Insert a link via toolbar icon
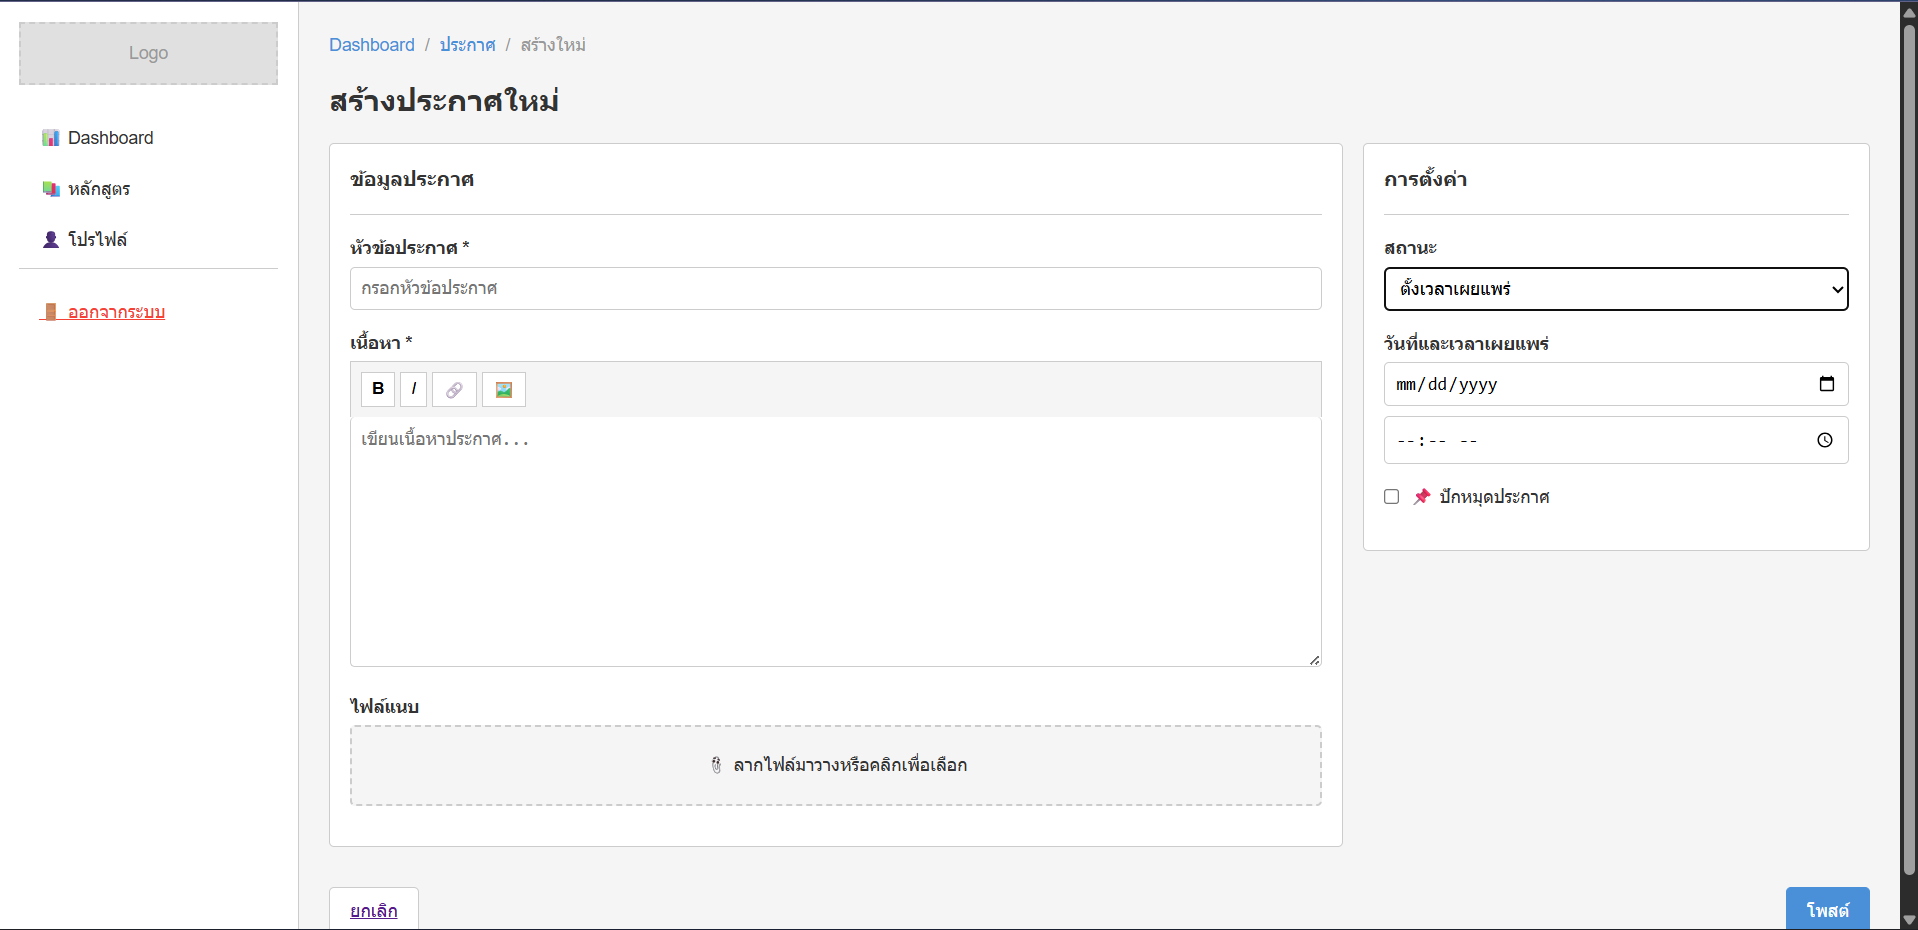Image resolution: width=1918 pixels, height=930 pixels. (x=454, y=389)
